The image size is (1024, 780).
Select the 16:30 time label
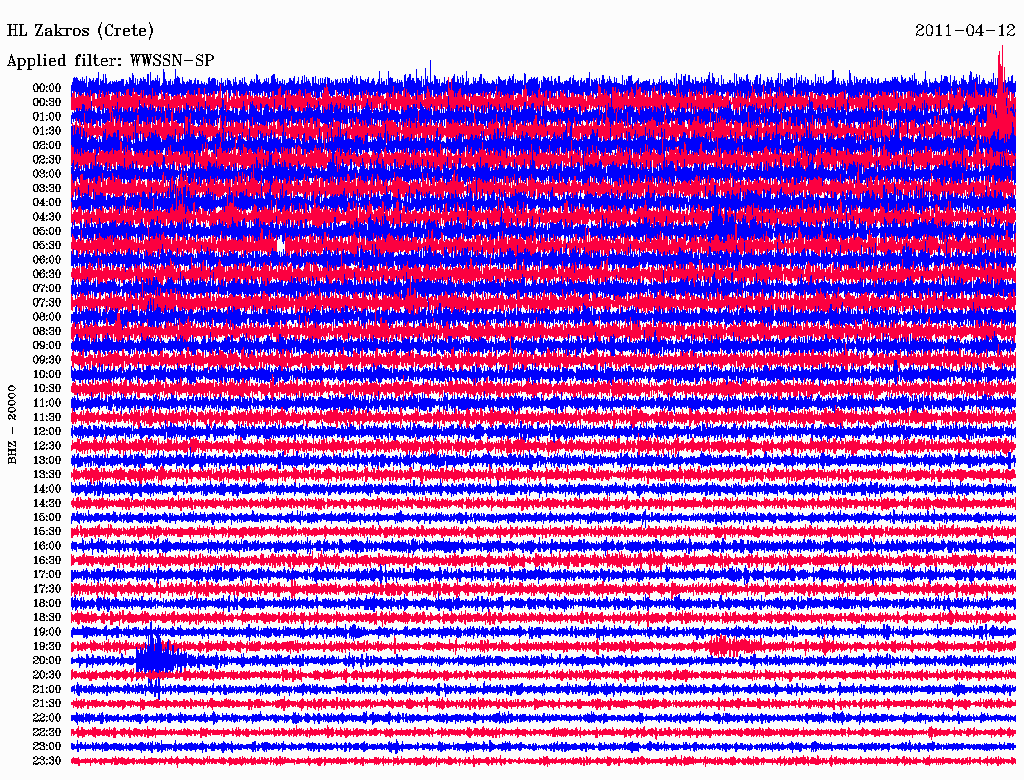tap(47, 561)
